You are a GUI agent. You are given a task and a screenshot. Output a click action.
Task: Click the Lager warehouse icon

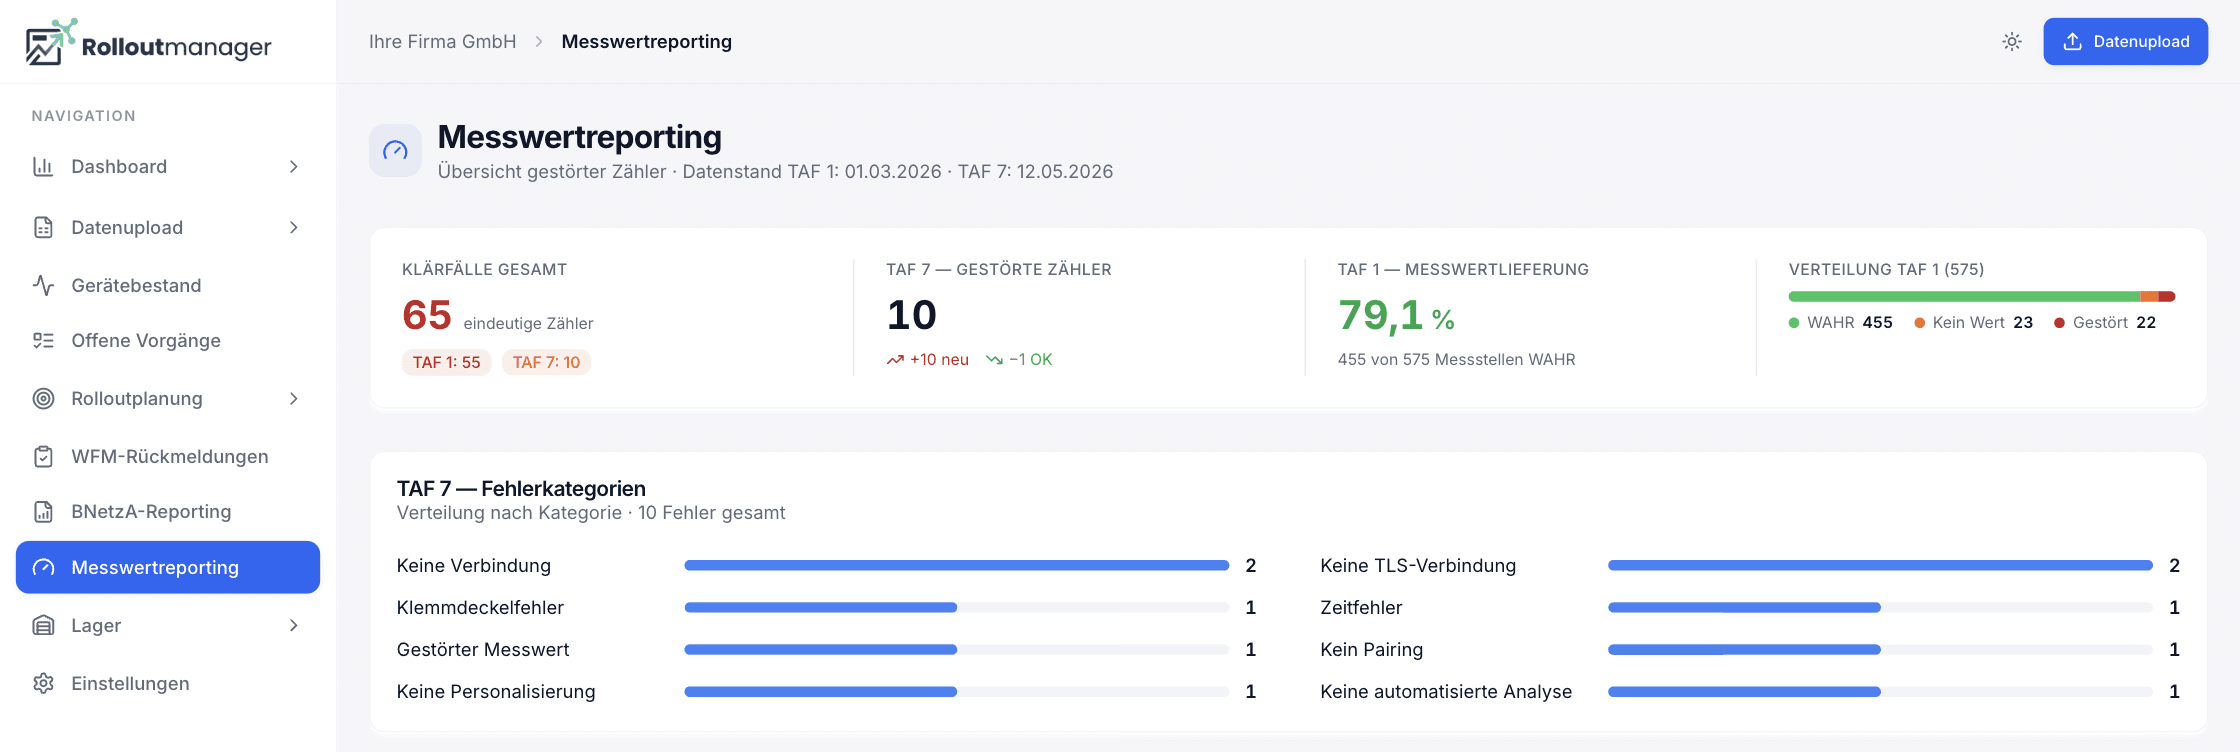tap(43, 626)
